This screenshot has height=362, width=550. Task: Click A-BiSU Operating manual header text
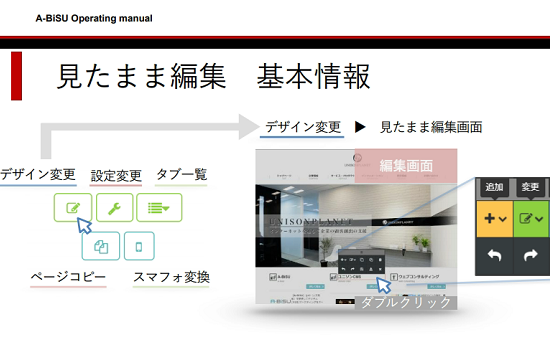(94, 18)
